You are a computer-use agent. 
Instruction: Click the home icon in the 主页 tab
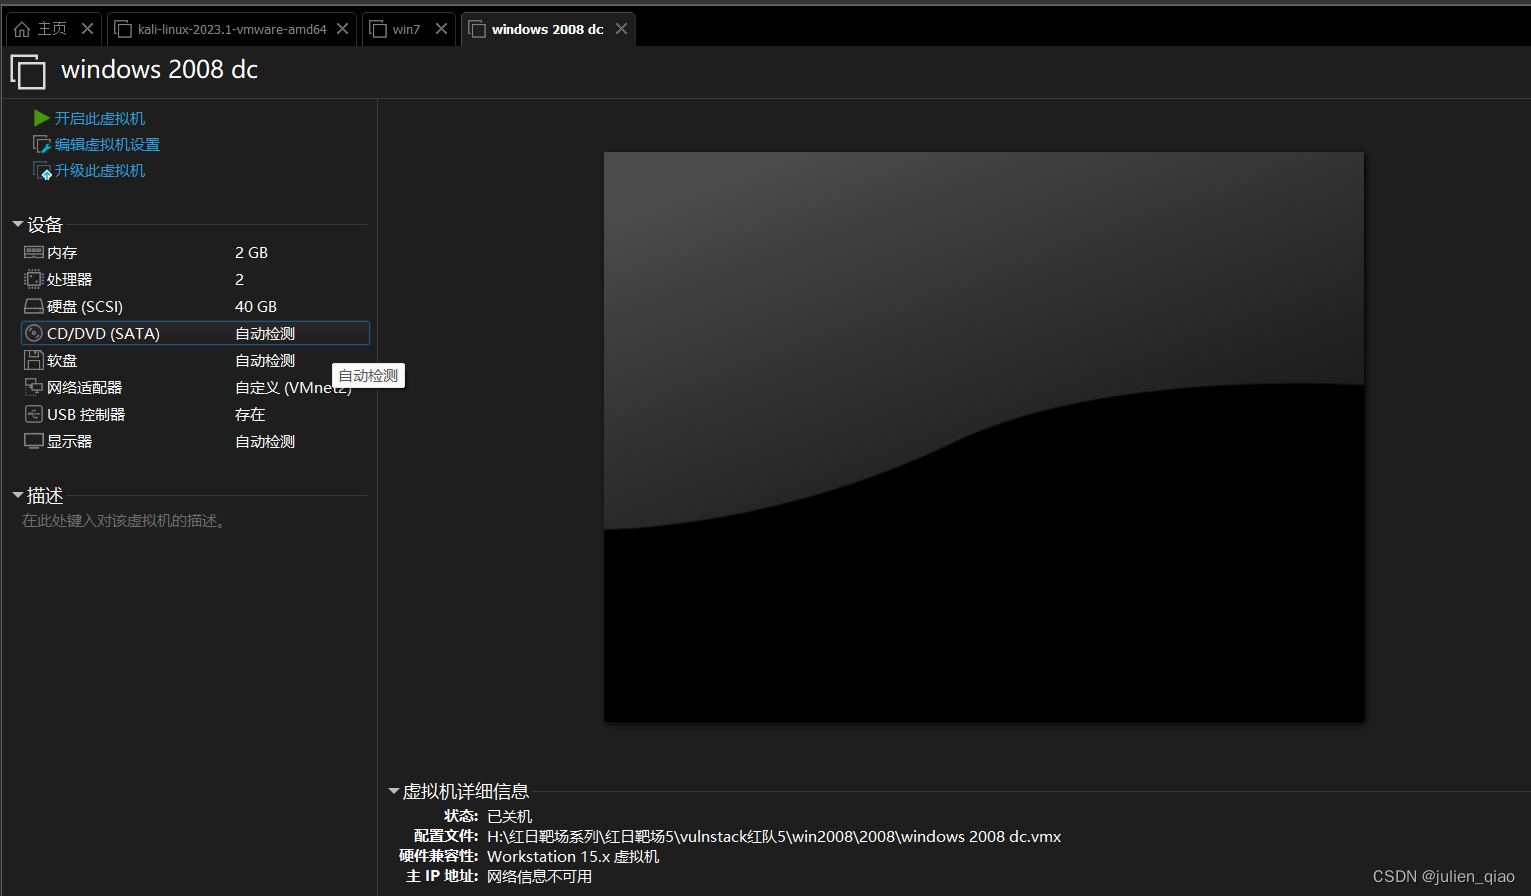pyautogui.click(x=22, y=29)
